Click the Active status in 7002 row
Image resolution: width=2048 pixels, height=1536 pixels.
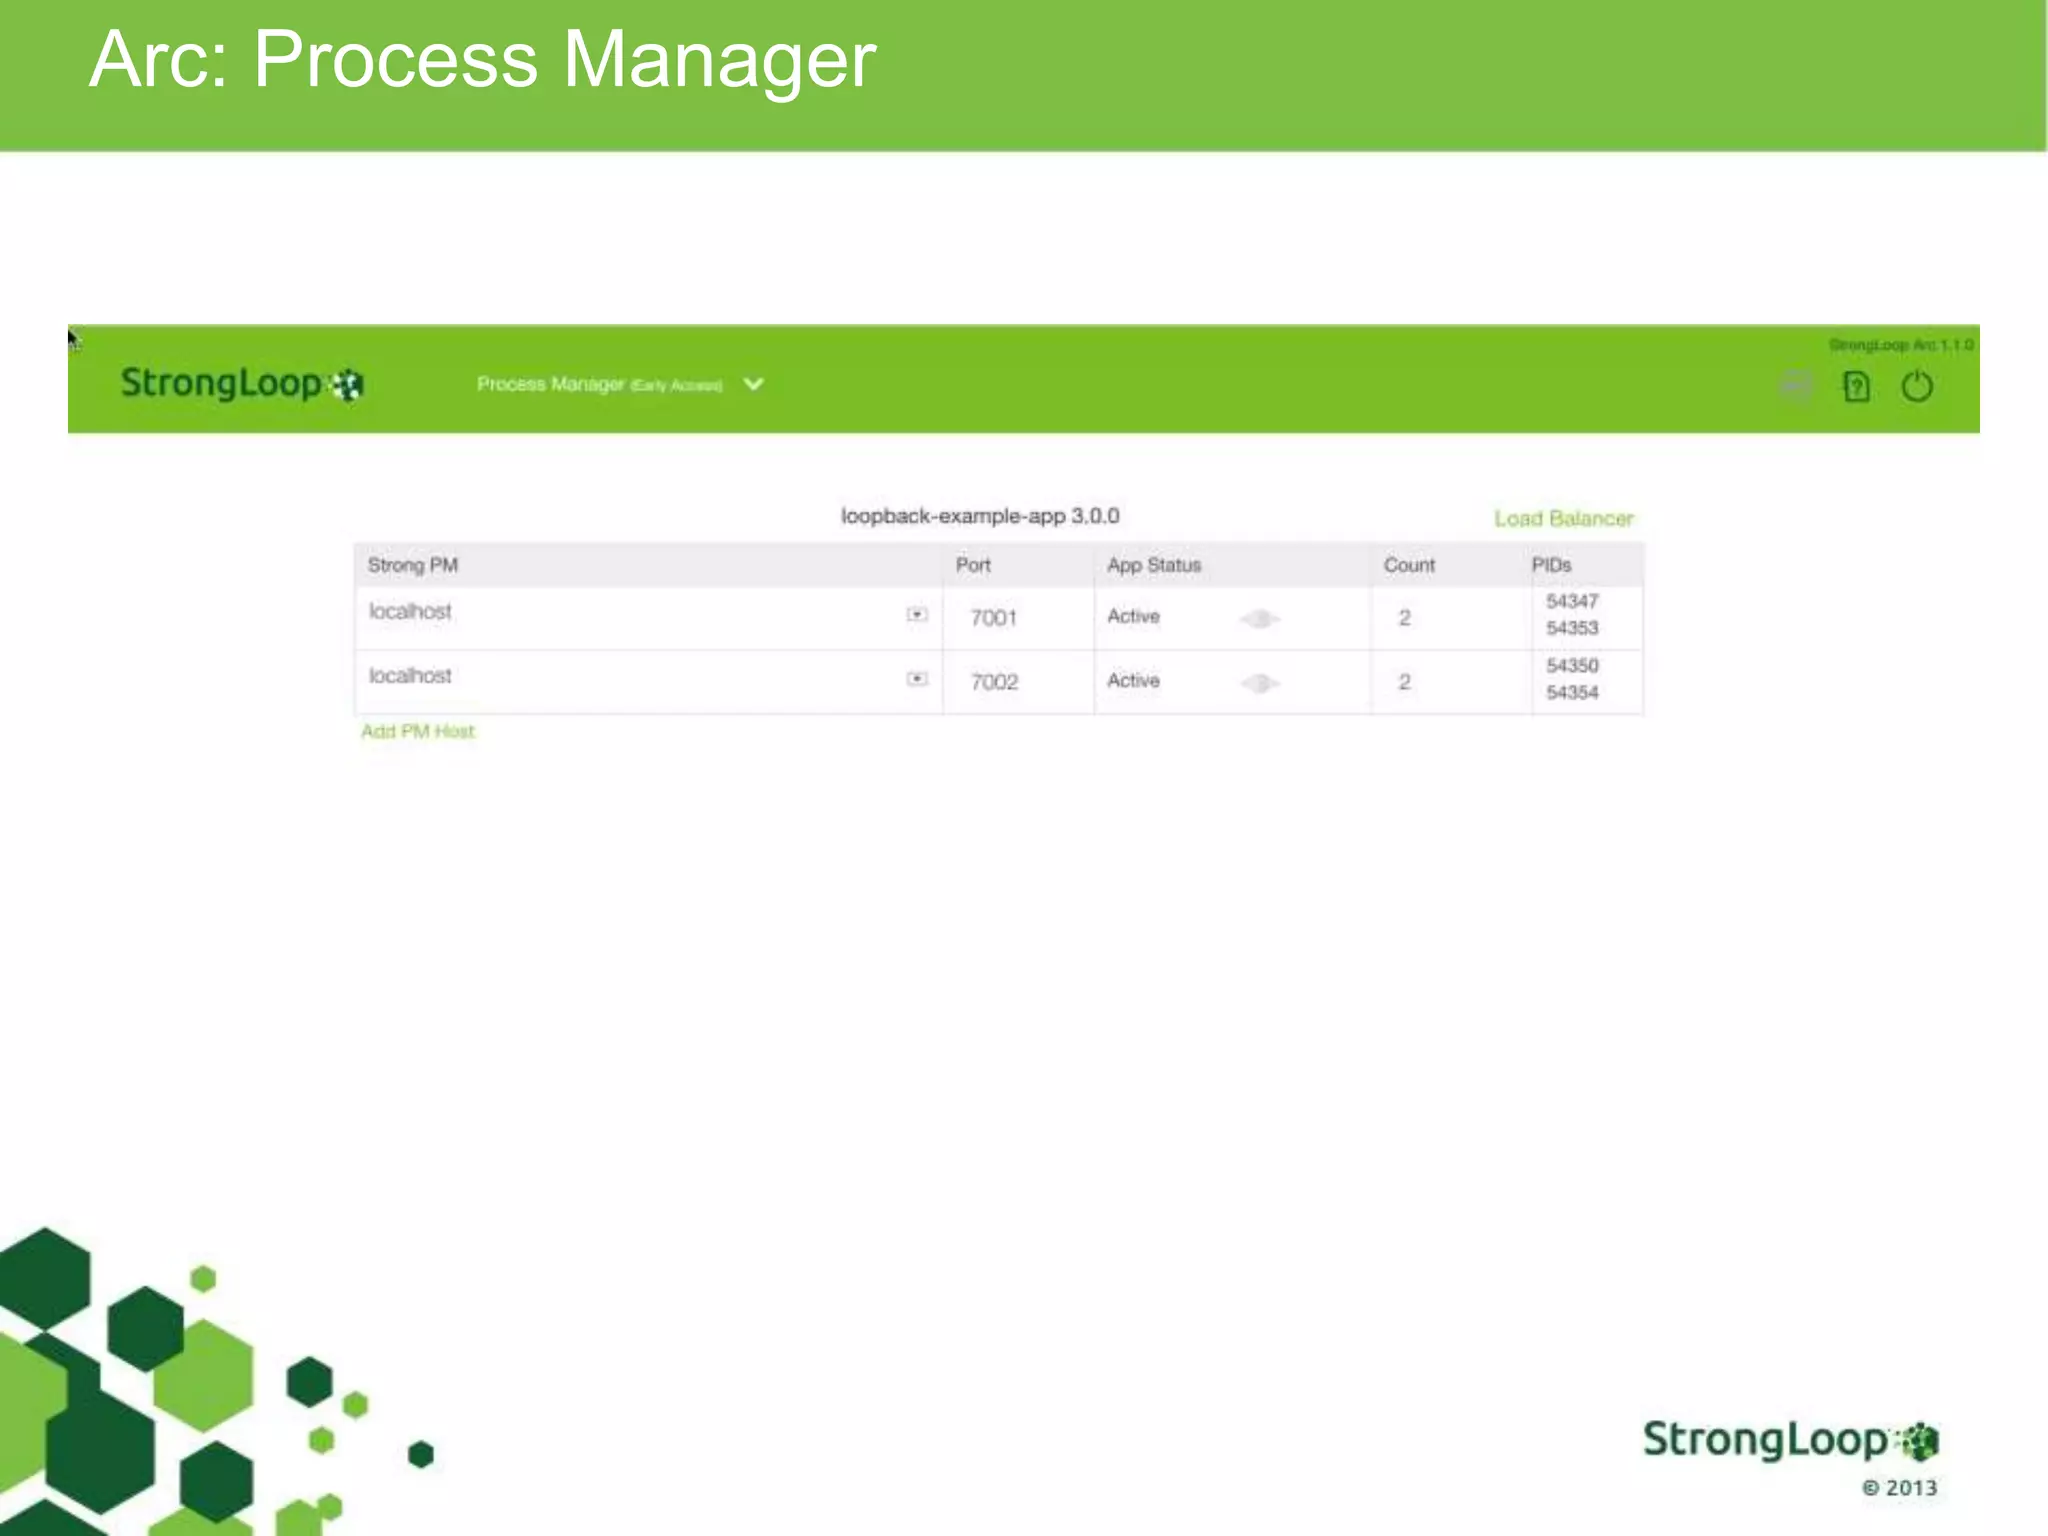(1133, 680)
